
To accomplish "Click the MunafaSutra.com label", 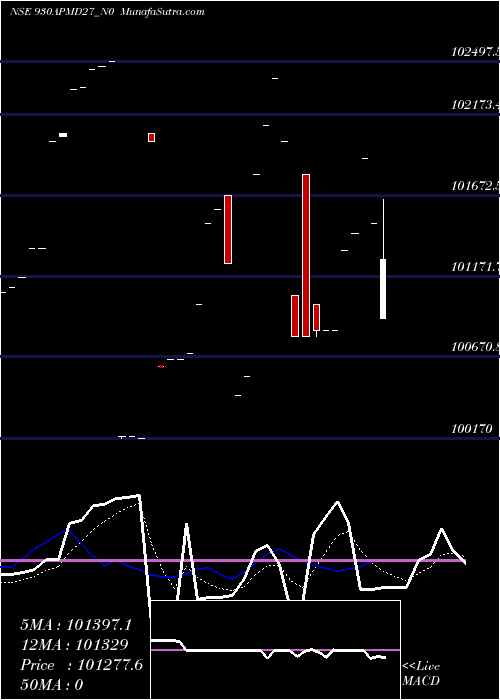I will pos(163,12).
